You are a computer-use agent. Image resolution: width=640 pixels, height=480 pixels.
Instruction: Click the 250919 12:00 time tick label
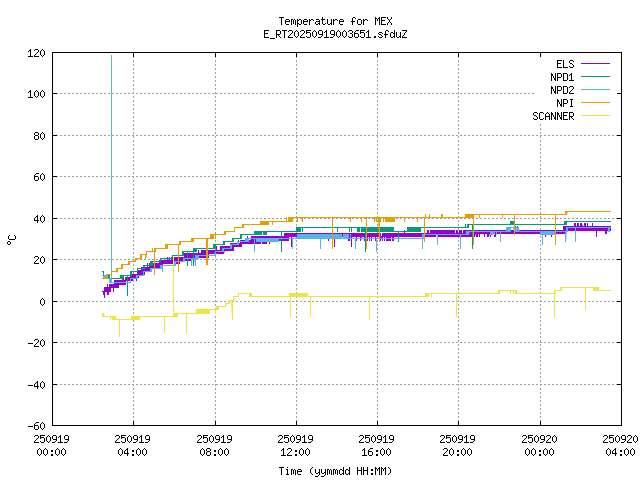pyautogui.click(x=295, y=444)
